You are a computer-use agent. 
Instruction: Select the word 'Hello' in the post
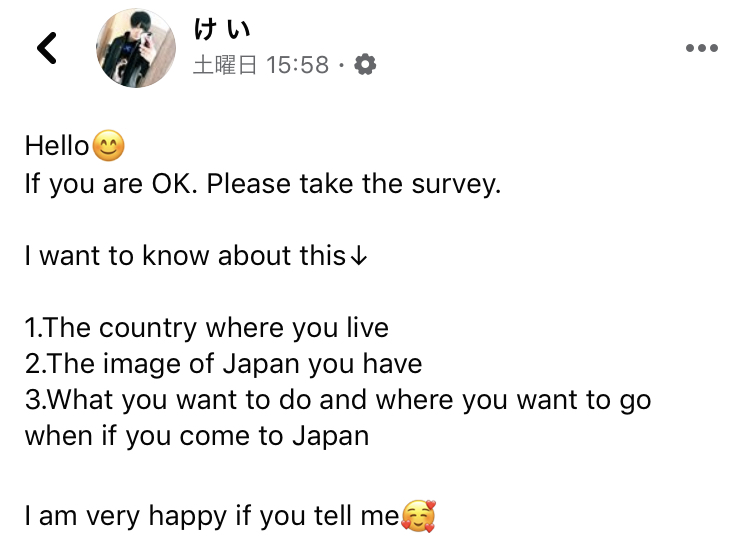(x=57, y=145)
